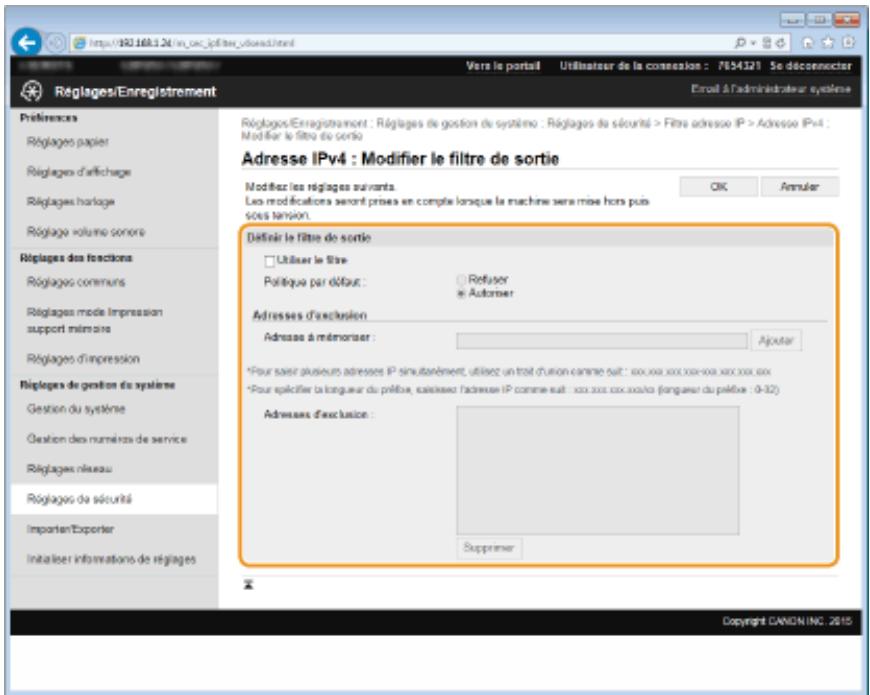Open browser Favorites star icon
The image size is (870, 695).
tap(828, 42)
